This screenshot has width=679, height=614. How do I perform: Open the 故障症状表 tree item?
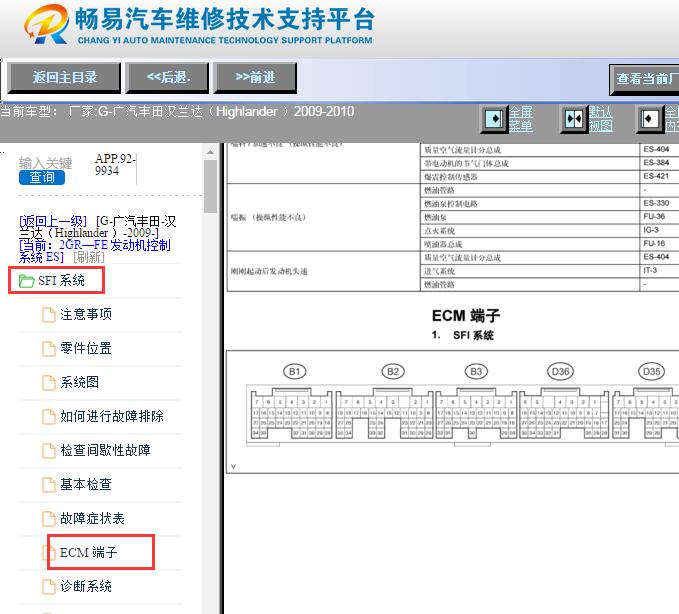[x=92, y=518]
